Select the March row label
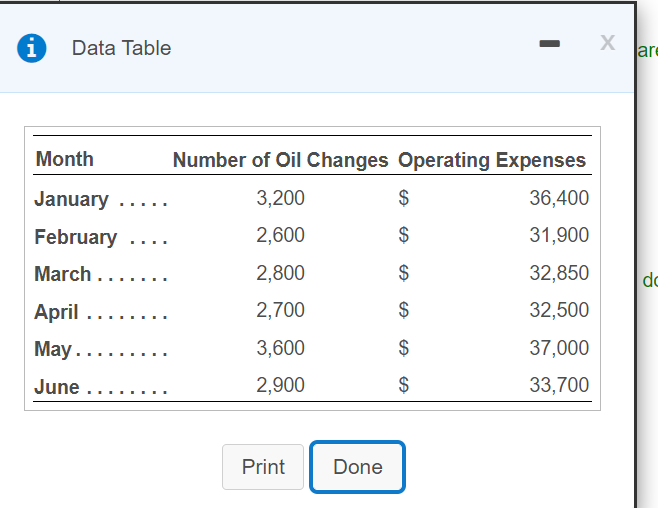The width and height of the screenshot is (658, 508). 63,274
